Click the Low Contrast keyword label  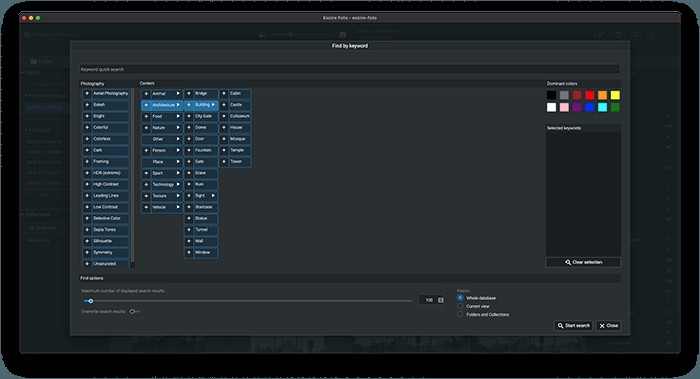(105, 207)
